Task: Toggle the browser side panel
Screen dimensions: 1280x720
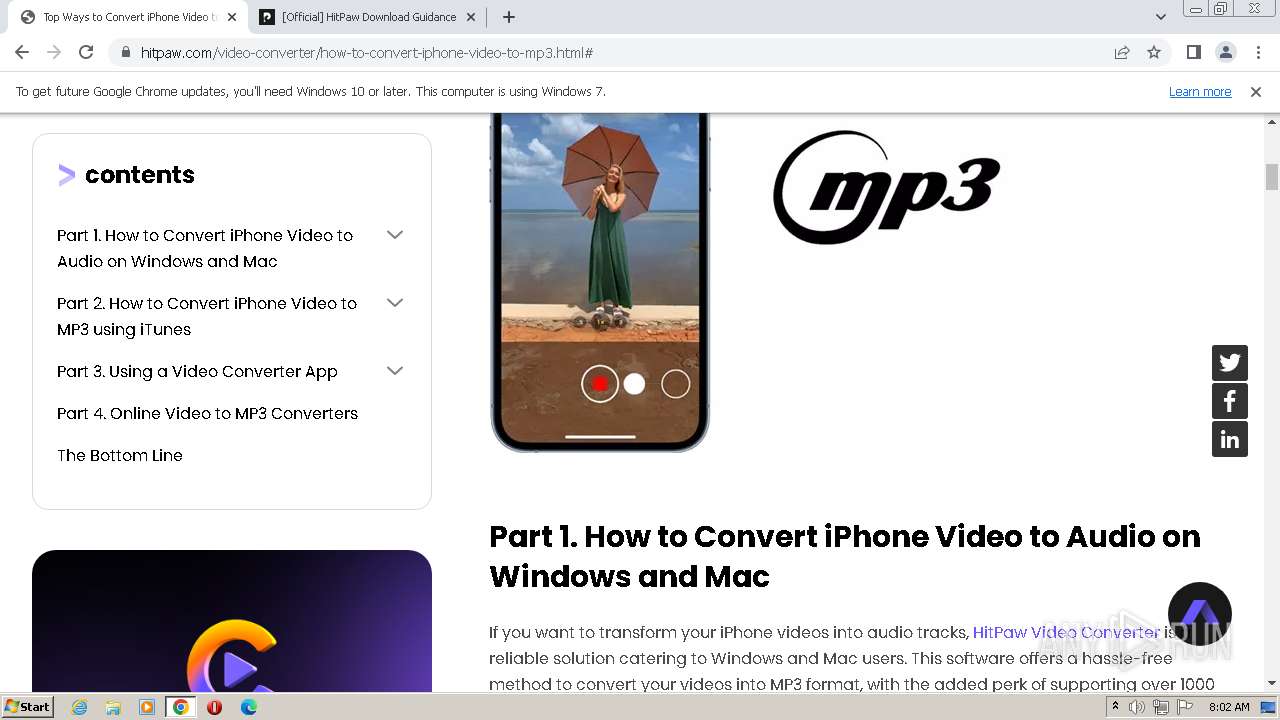Action: pos(1193,52)
